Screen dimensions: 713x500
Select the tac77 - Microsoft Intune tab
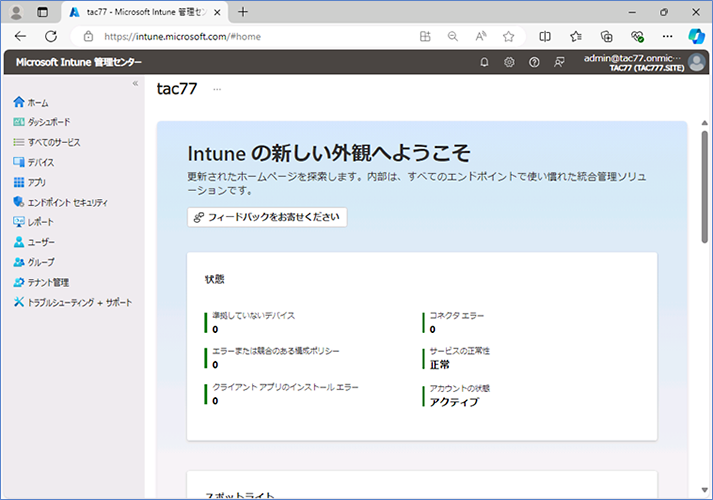[x=145, y=12]
